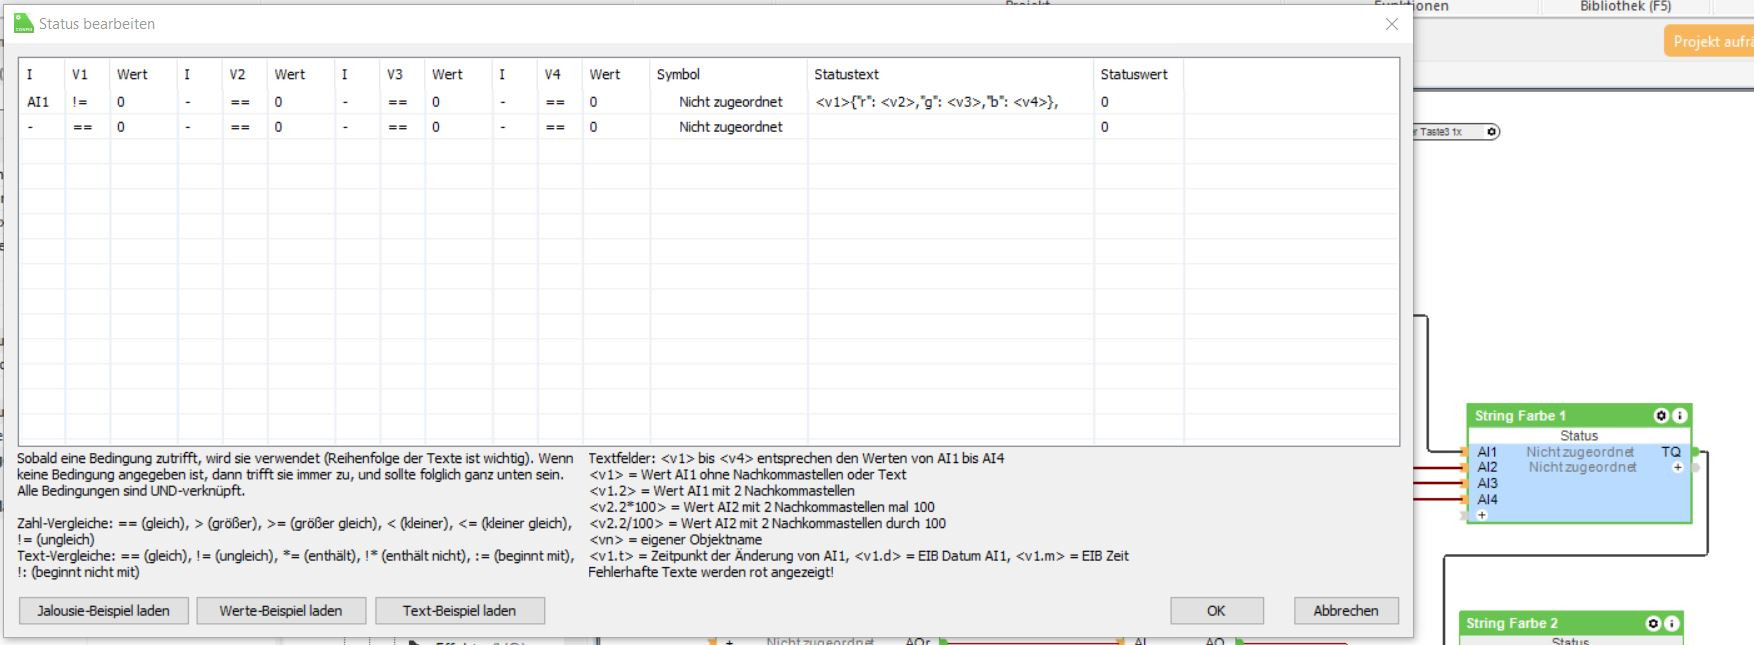Select Statuswert 0 in second row

click(1138, 127)
